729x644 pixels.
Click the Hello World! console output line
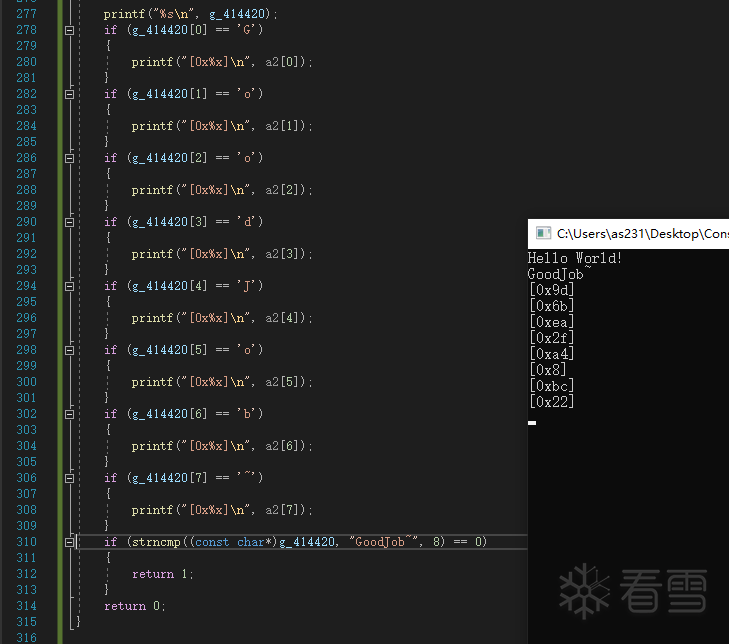[575, 258]
